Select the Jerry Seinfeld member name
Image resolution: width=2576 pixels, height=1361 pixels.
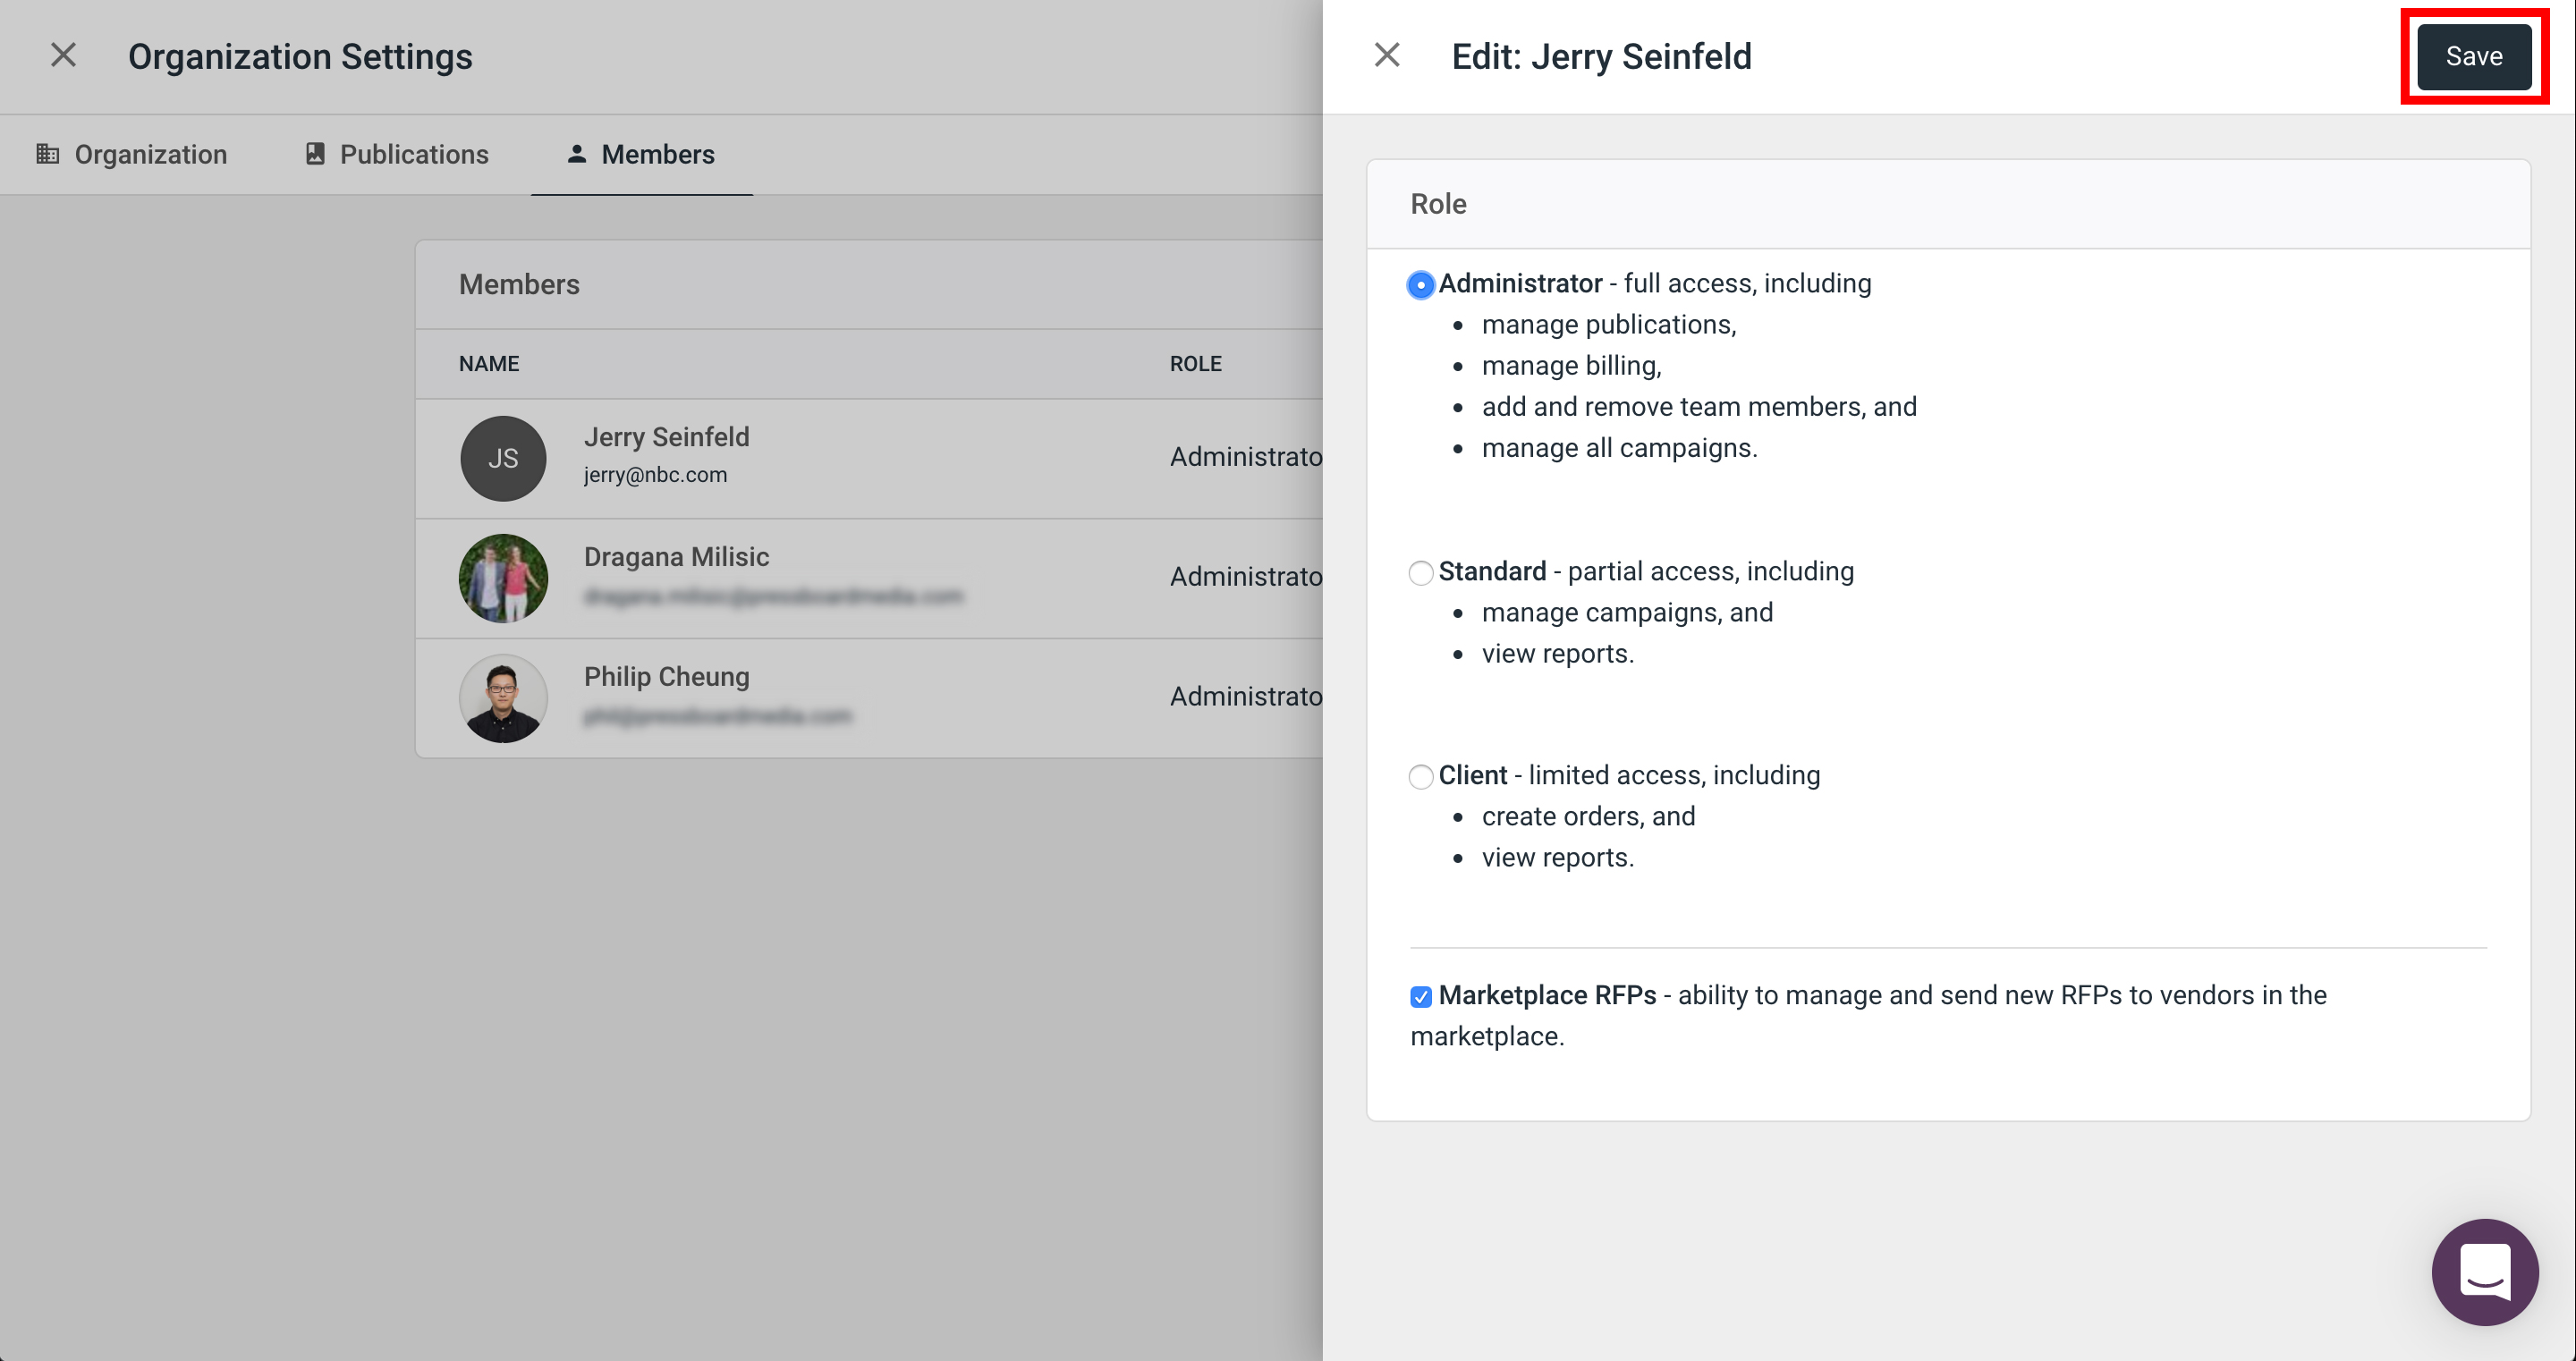tap(666, 437)
